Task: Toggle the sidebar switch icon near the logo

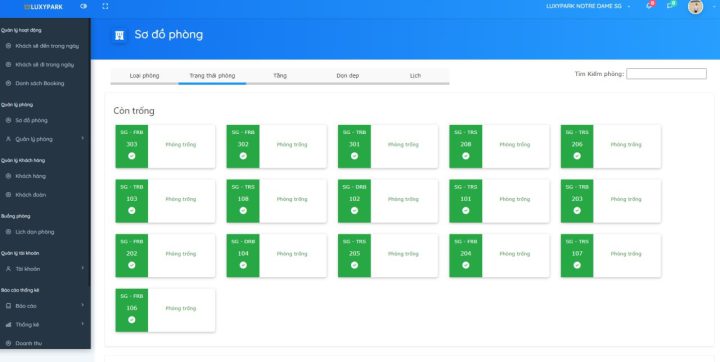Action: pos(83,6)
